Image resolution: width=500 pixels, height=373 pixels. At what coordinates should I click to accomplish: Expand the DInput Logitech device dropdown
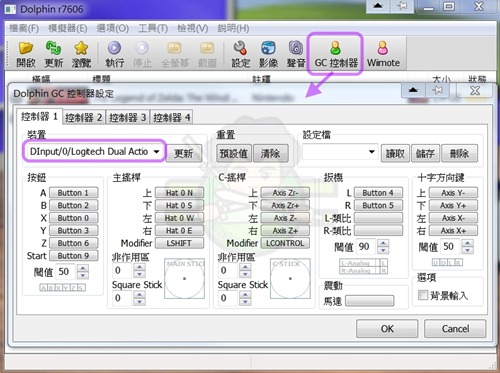click(95, 152)
